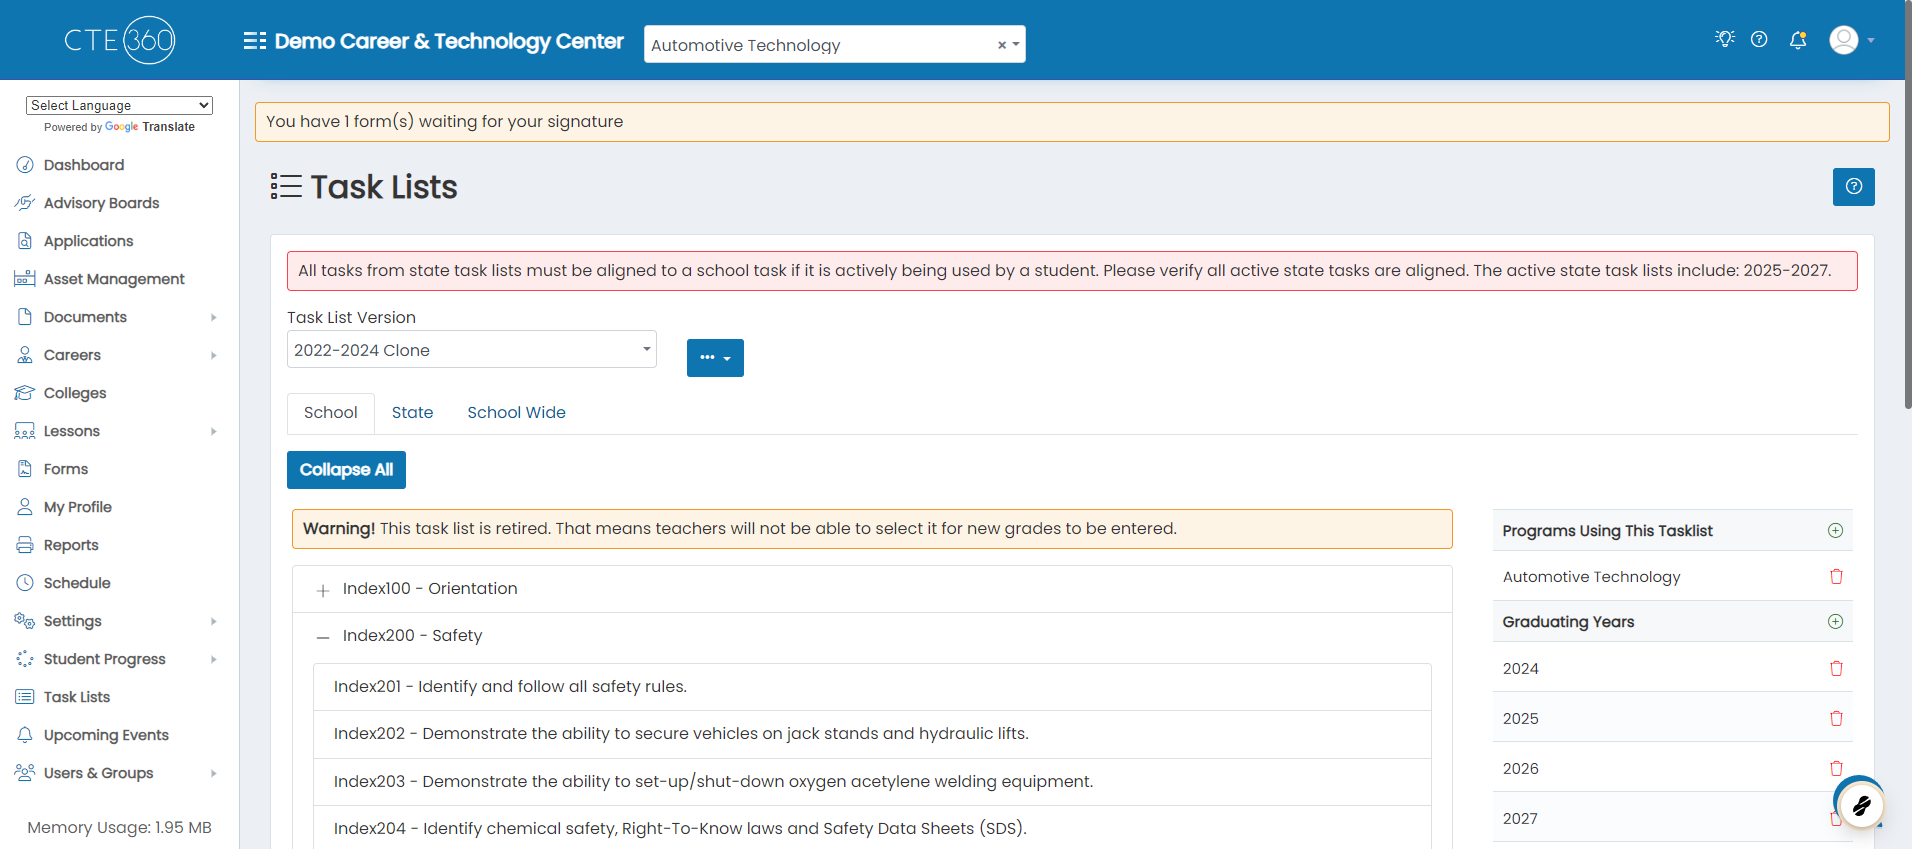The width and height of the screenshot is (1912, 849).
Task: Delete graduating year 2025
Action: click(1836, 718)
